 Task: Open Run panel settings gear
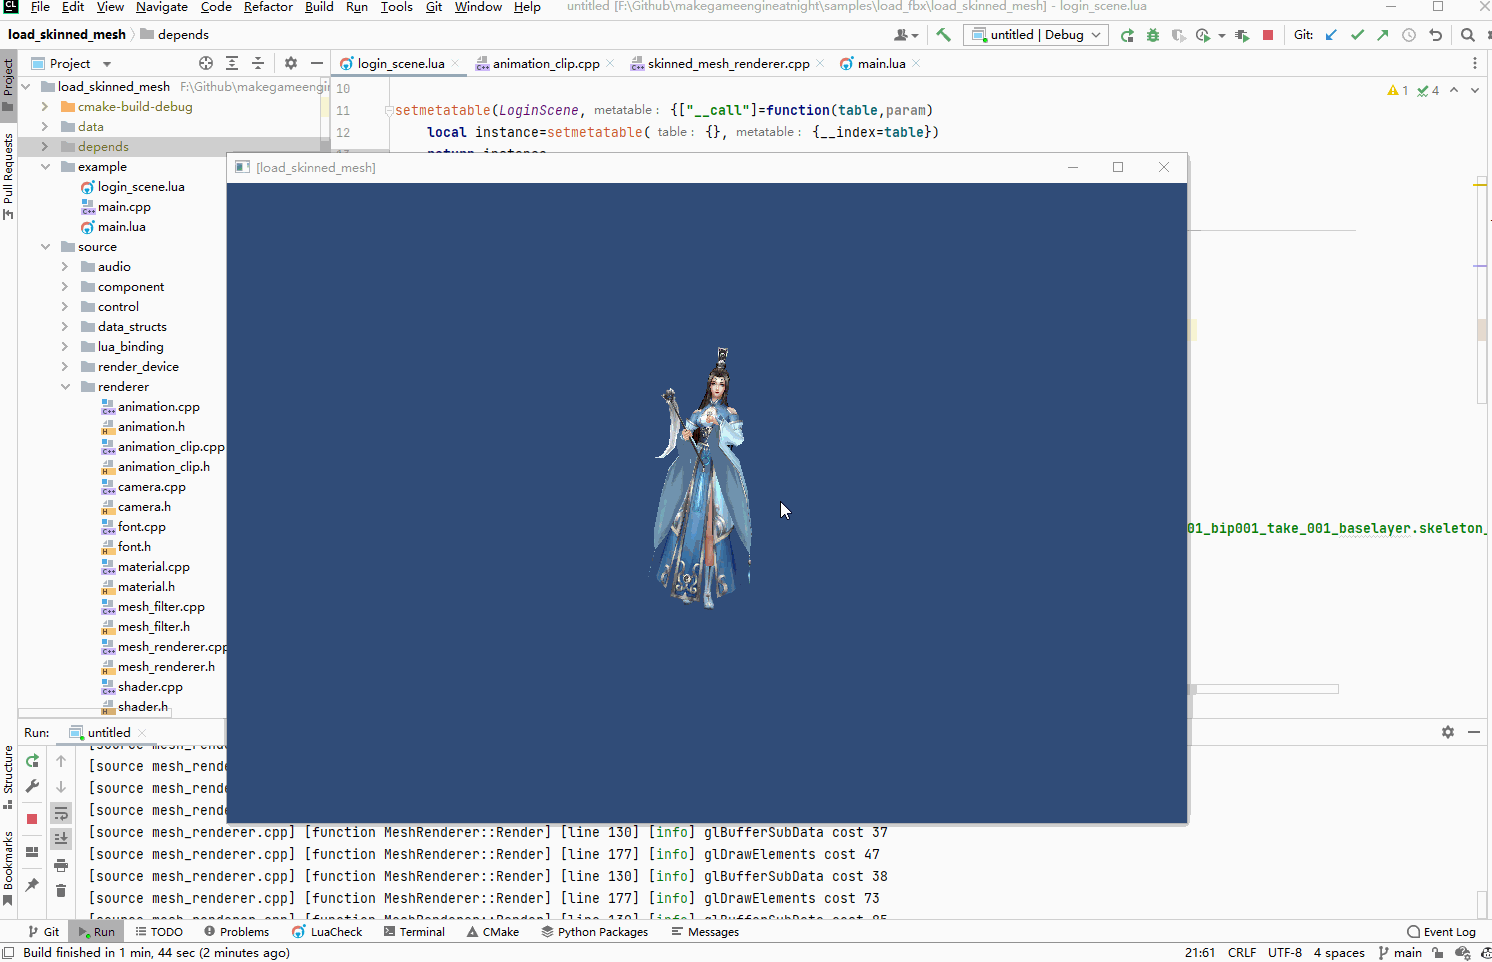coord(1448,732)
